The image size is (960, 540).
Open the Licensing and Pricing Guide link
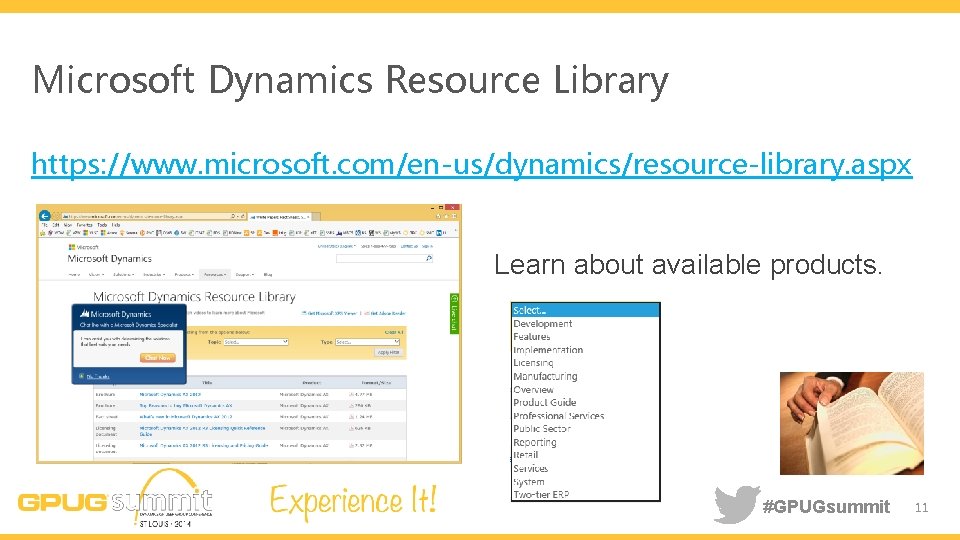[204, 446]
